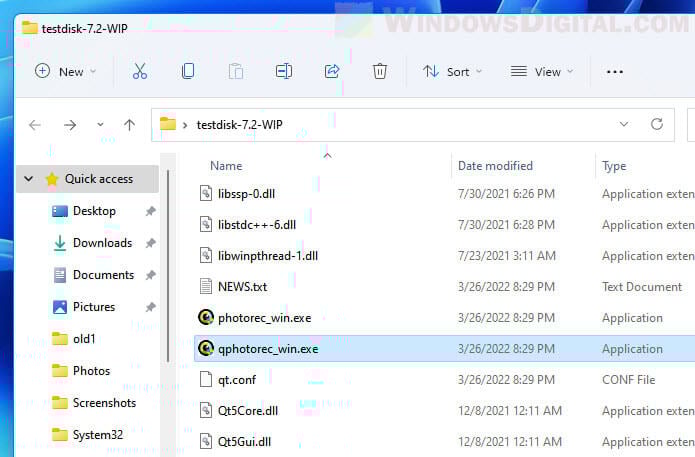Screen dimensions: 695x457
Task: Click the star icon of Quick access
Action: [52, 179]
